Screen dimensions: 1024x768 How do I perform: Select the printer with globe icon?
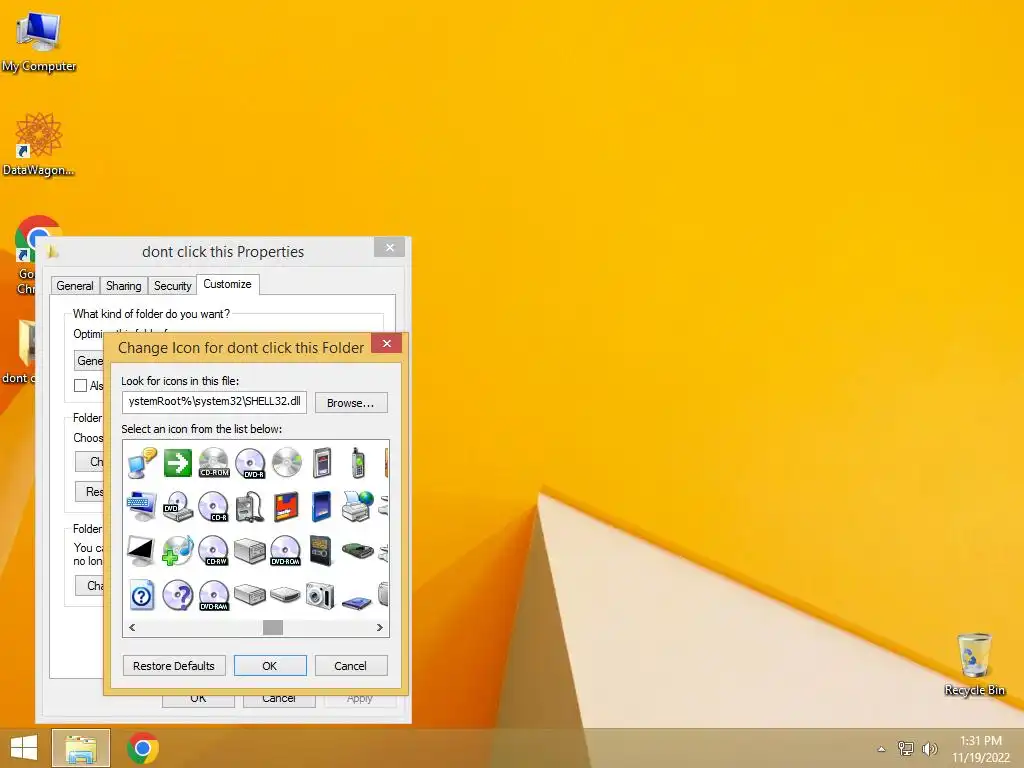tap(357, 507)
